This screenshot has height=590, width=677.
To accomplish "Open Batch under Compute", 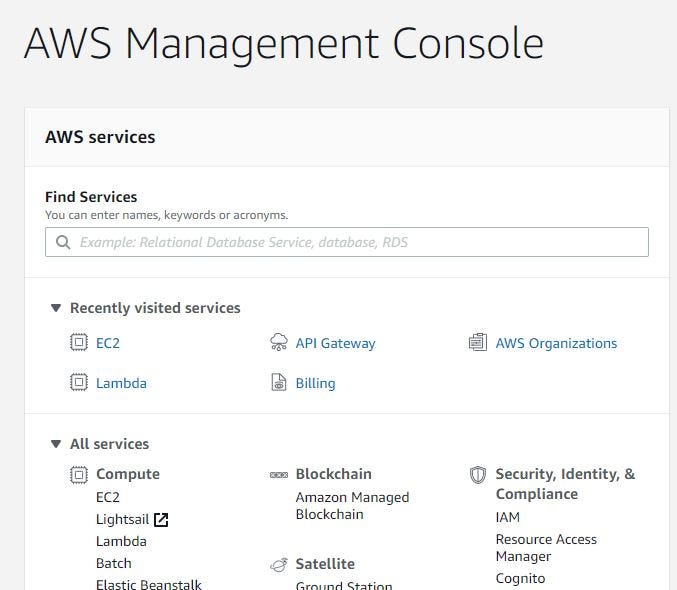I will (114, 563).
